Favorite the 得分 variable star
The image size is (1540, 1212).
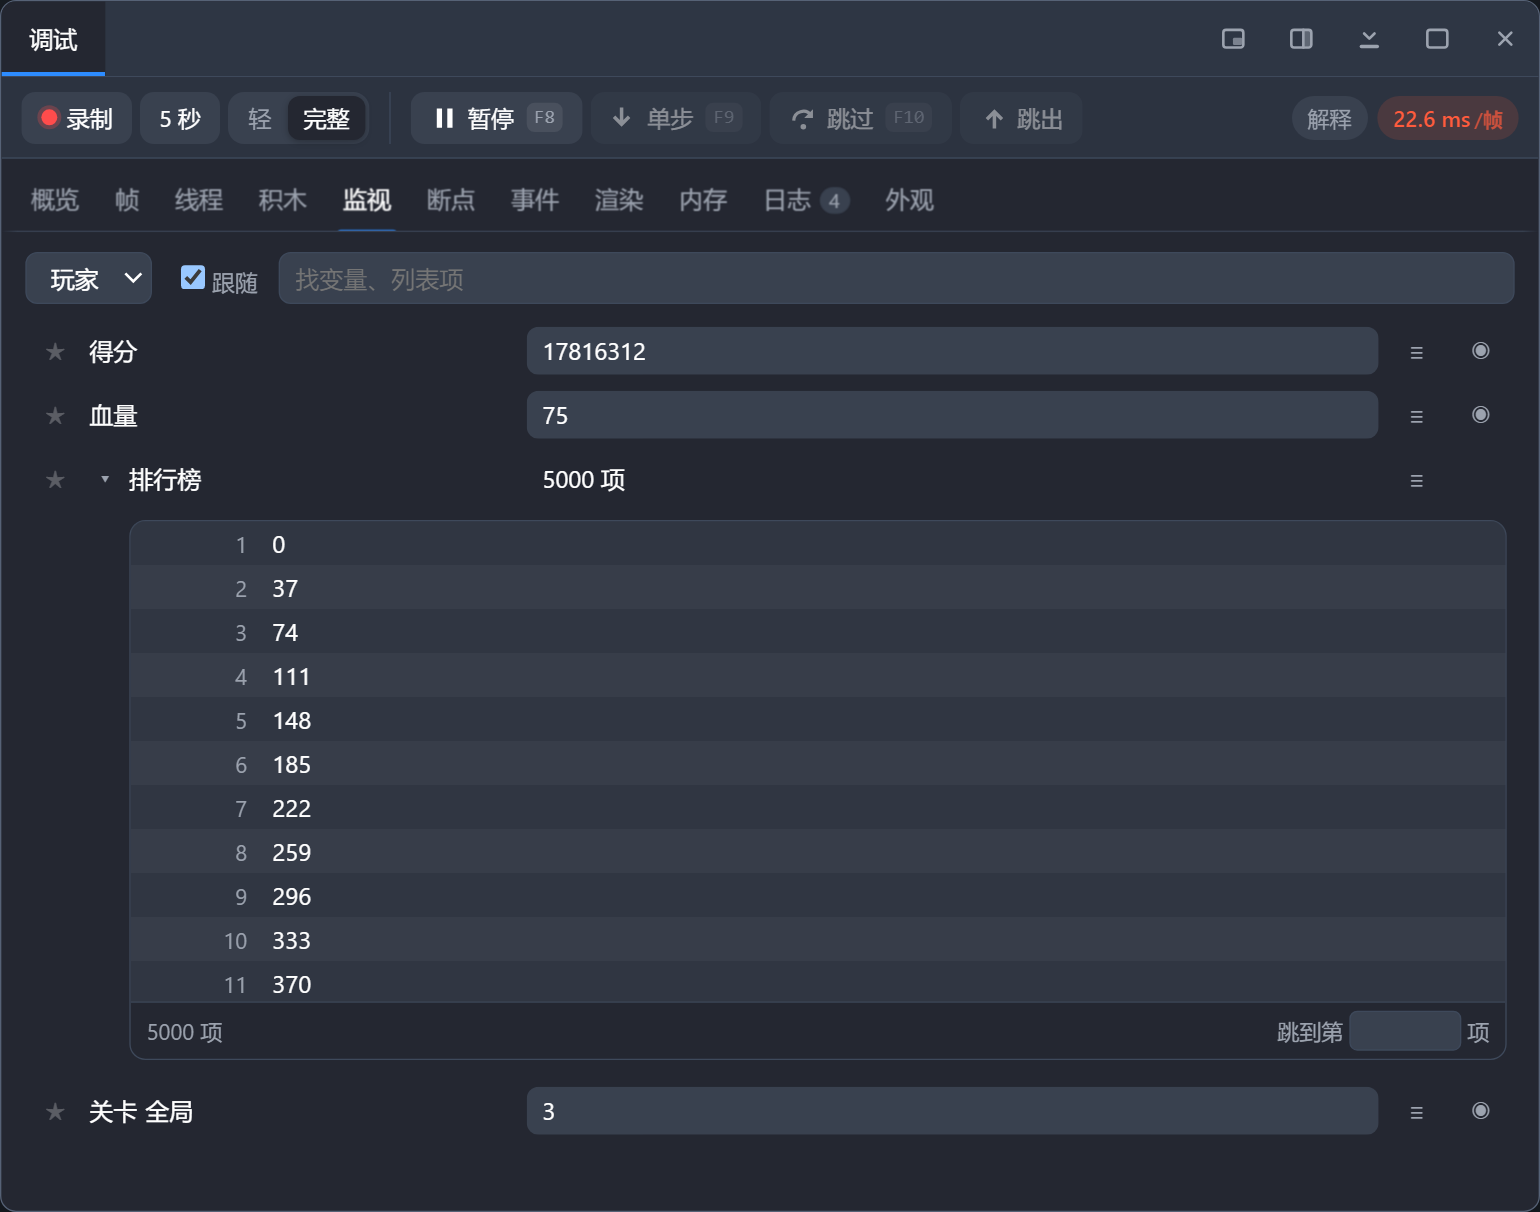55,352
